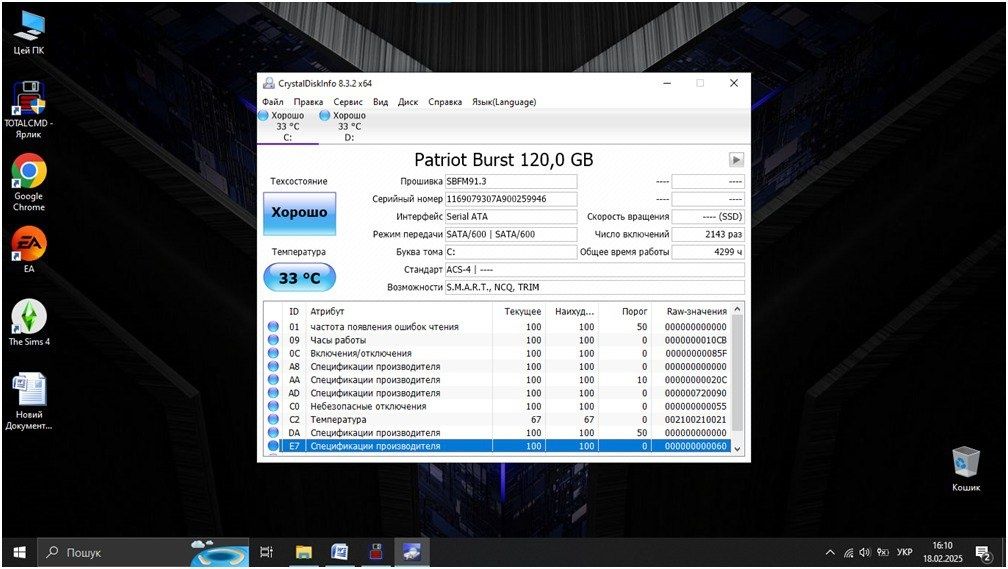Open volume control tray icon
The image size is (1008, 569).
point(865,552)
